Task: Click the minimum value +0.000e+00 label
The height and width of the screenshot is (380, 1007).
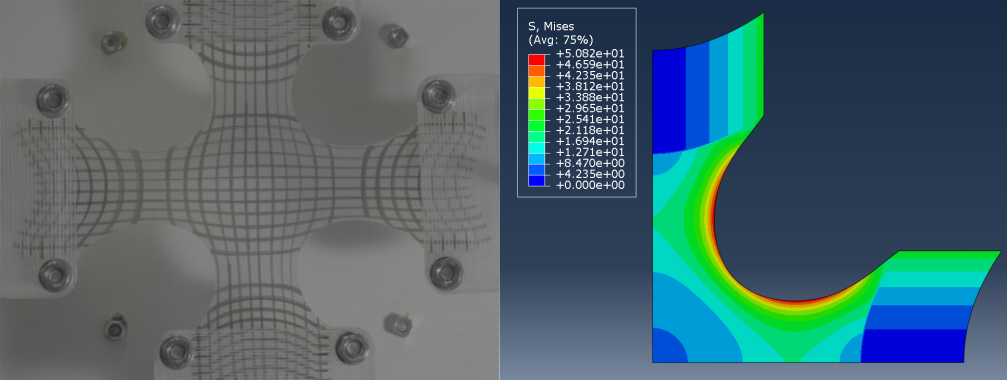Action: coord(590,186)
